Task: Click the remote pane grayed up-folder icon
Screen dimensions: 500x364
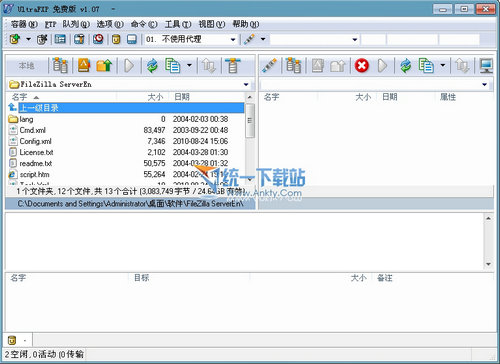Action: (x=338, y=65)
